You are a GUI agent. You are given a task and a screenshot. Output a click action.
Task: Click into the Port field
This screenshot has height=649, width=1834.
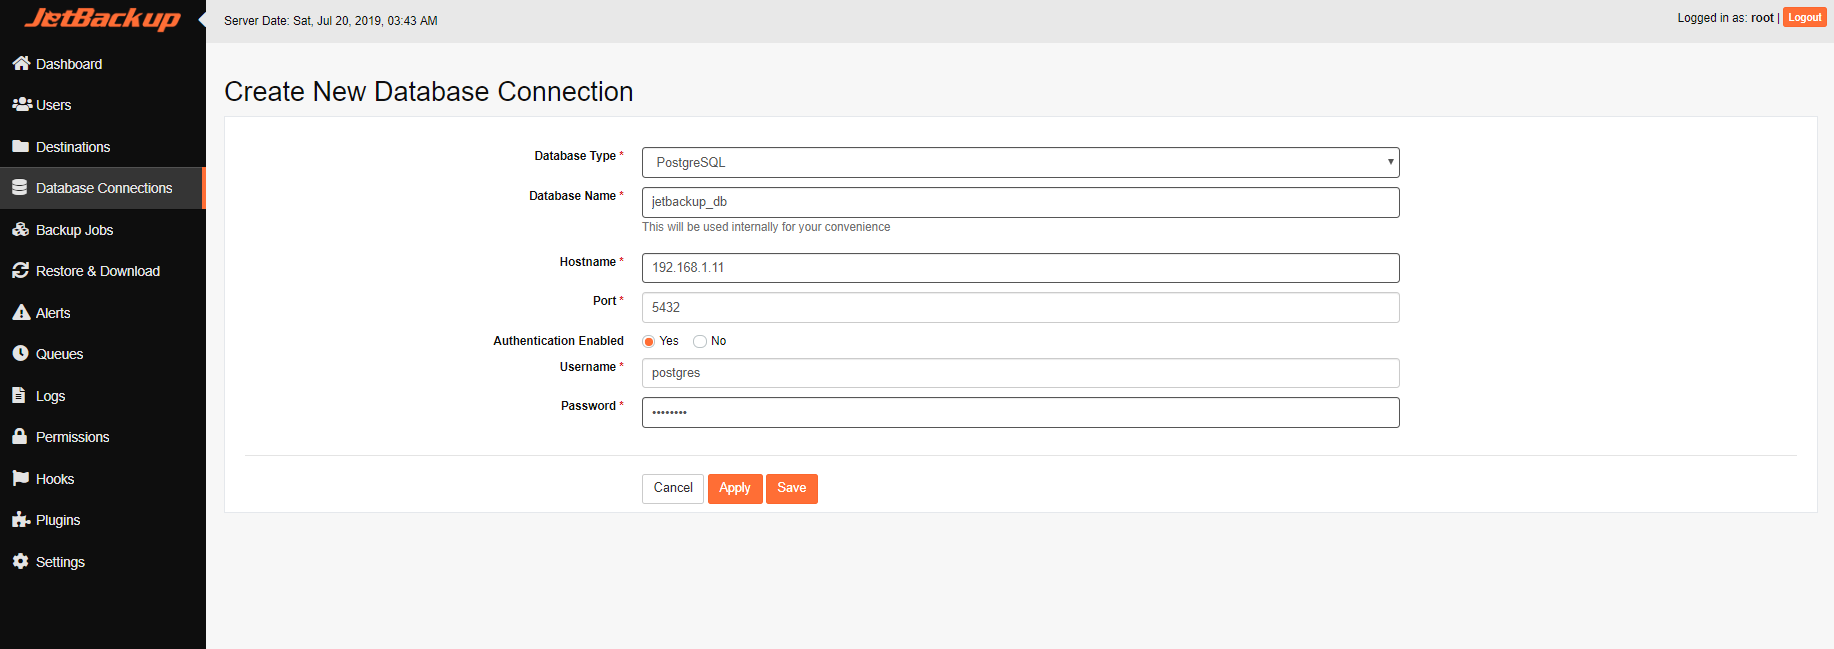tap(1020, 307)
